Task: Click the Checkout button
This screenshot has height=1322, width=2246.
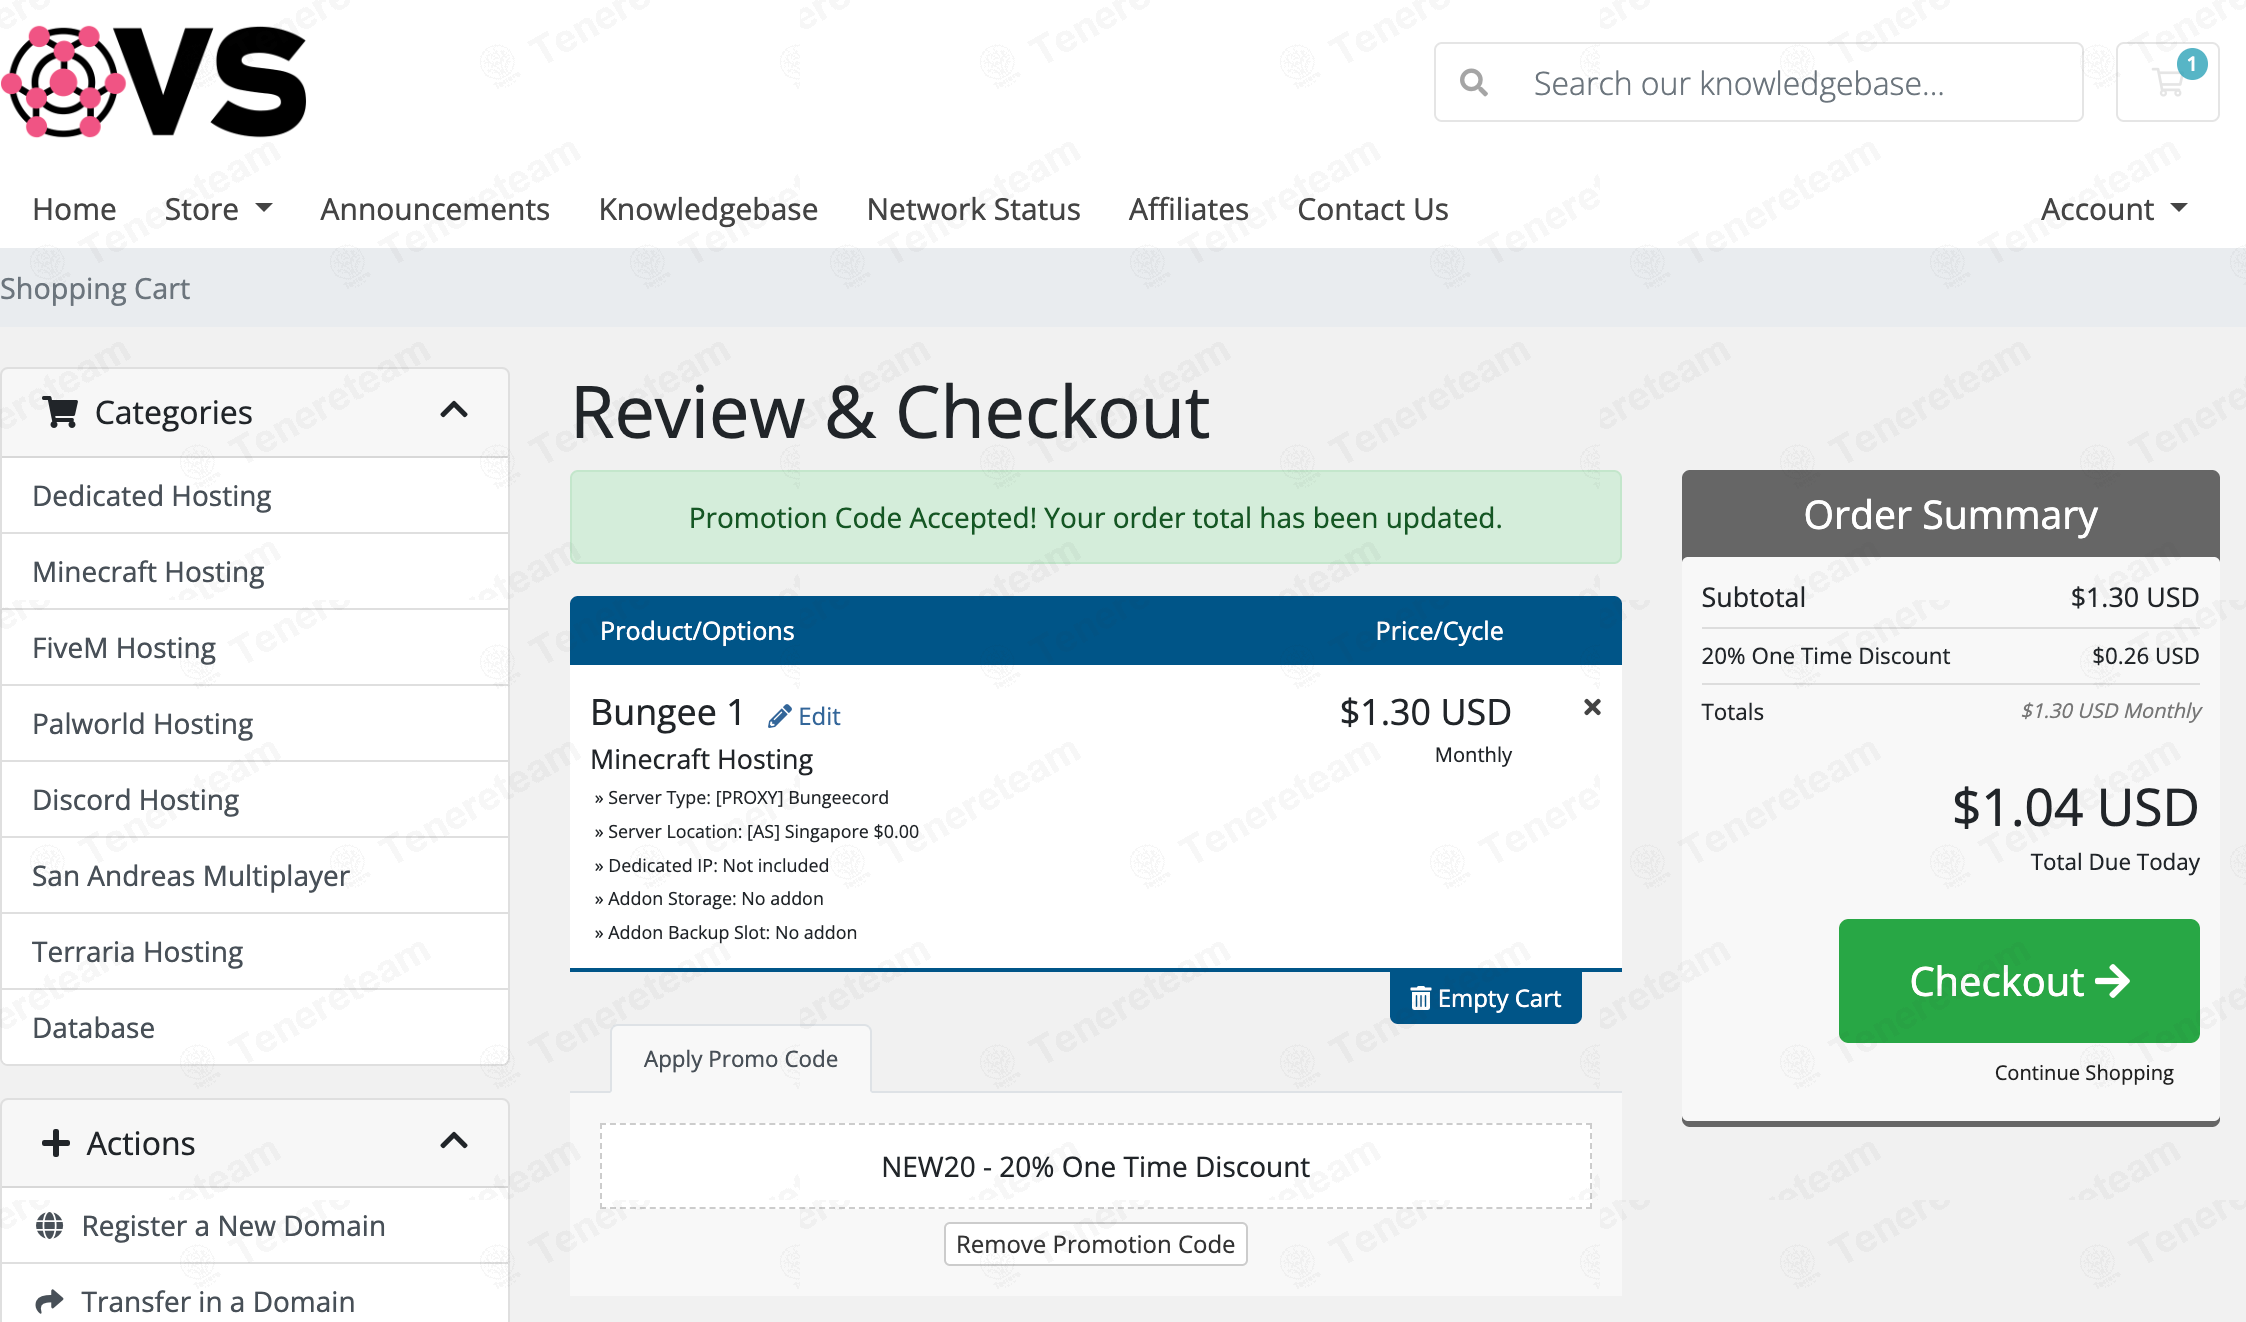Action: (2018, 981)
